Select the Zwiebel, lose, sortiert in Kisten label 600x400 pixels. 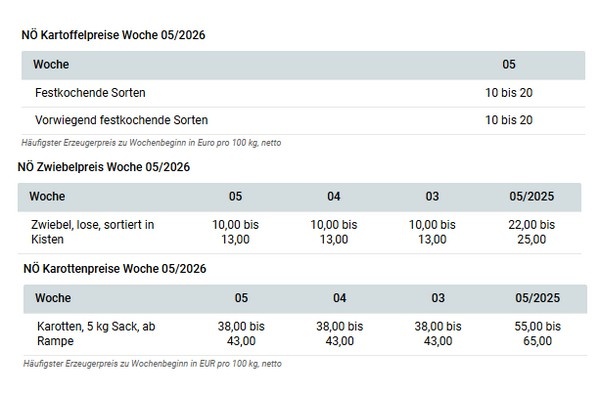[93, 232]
